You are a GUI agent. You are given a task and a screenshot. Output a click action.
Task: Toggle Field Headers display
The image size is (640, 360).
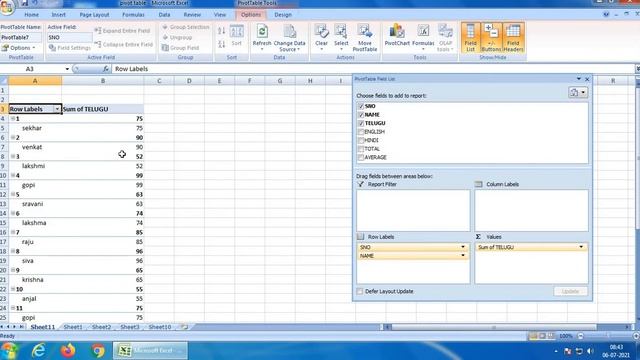(513, 38)
